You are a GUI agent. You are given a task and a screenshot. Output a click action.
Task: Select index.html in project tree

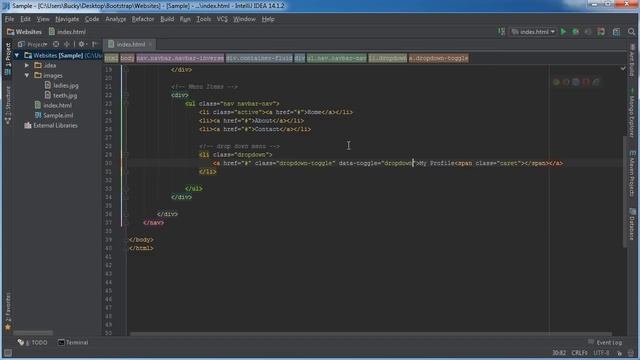(53, 105)
